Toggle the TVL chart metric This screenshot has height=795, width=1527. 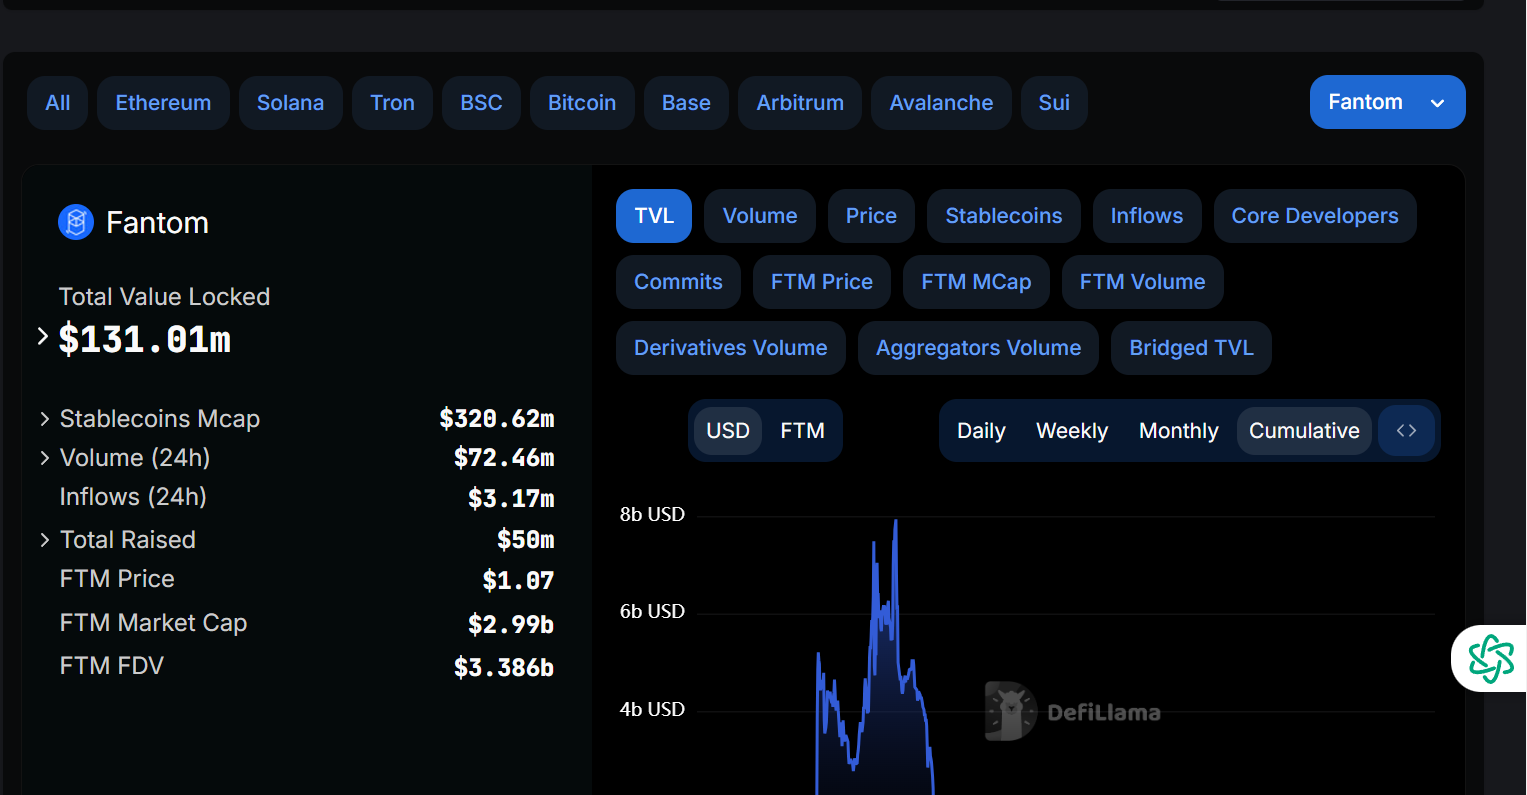pyautogui.click(x=654, y=216)
